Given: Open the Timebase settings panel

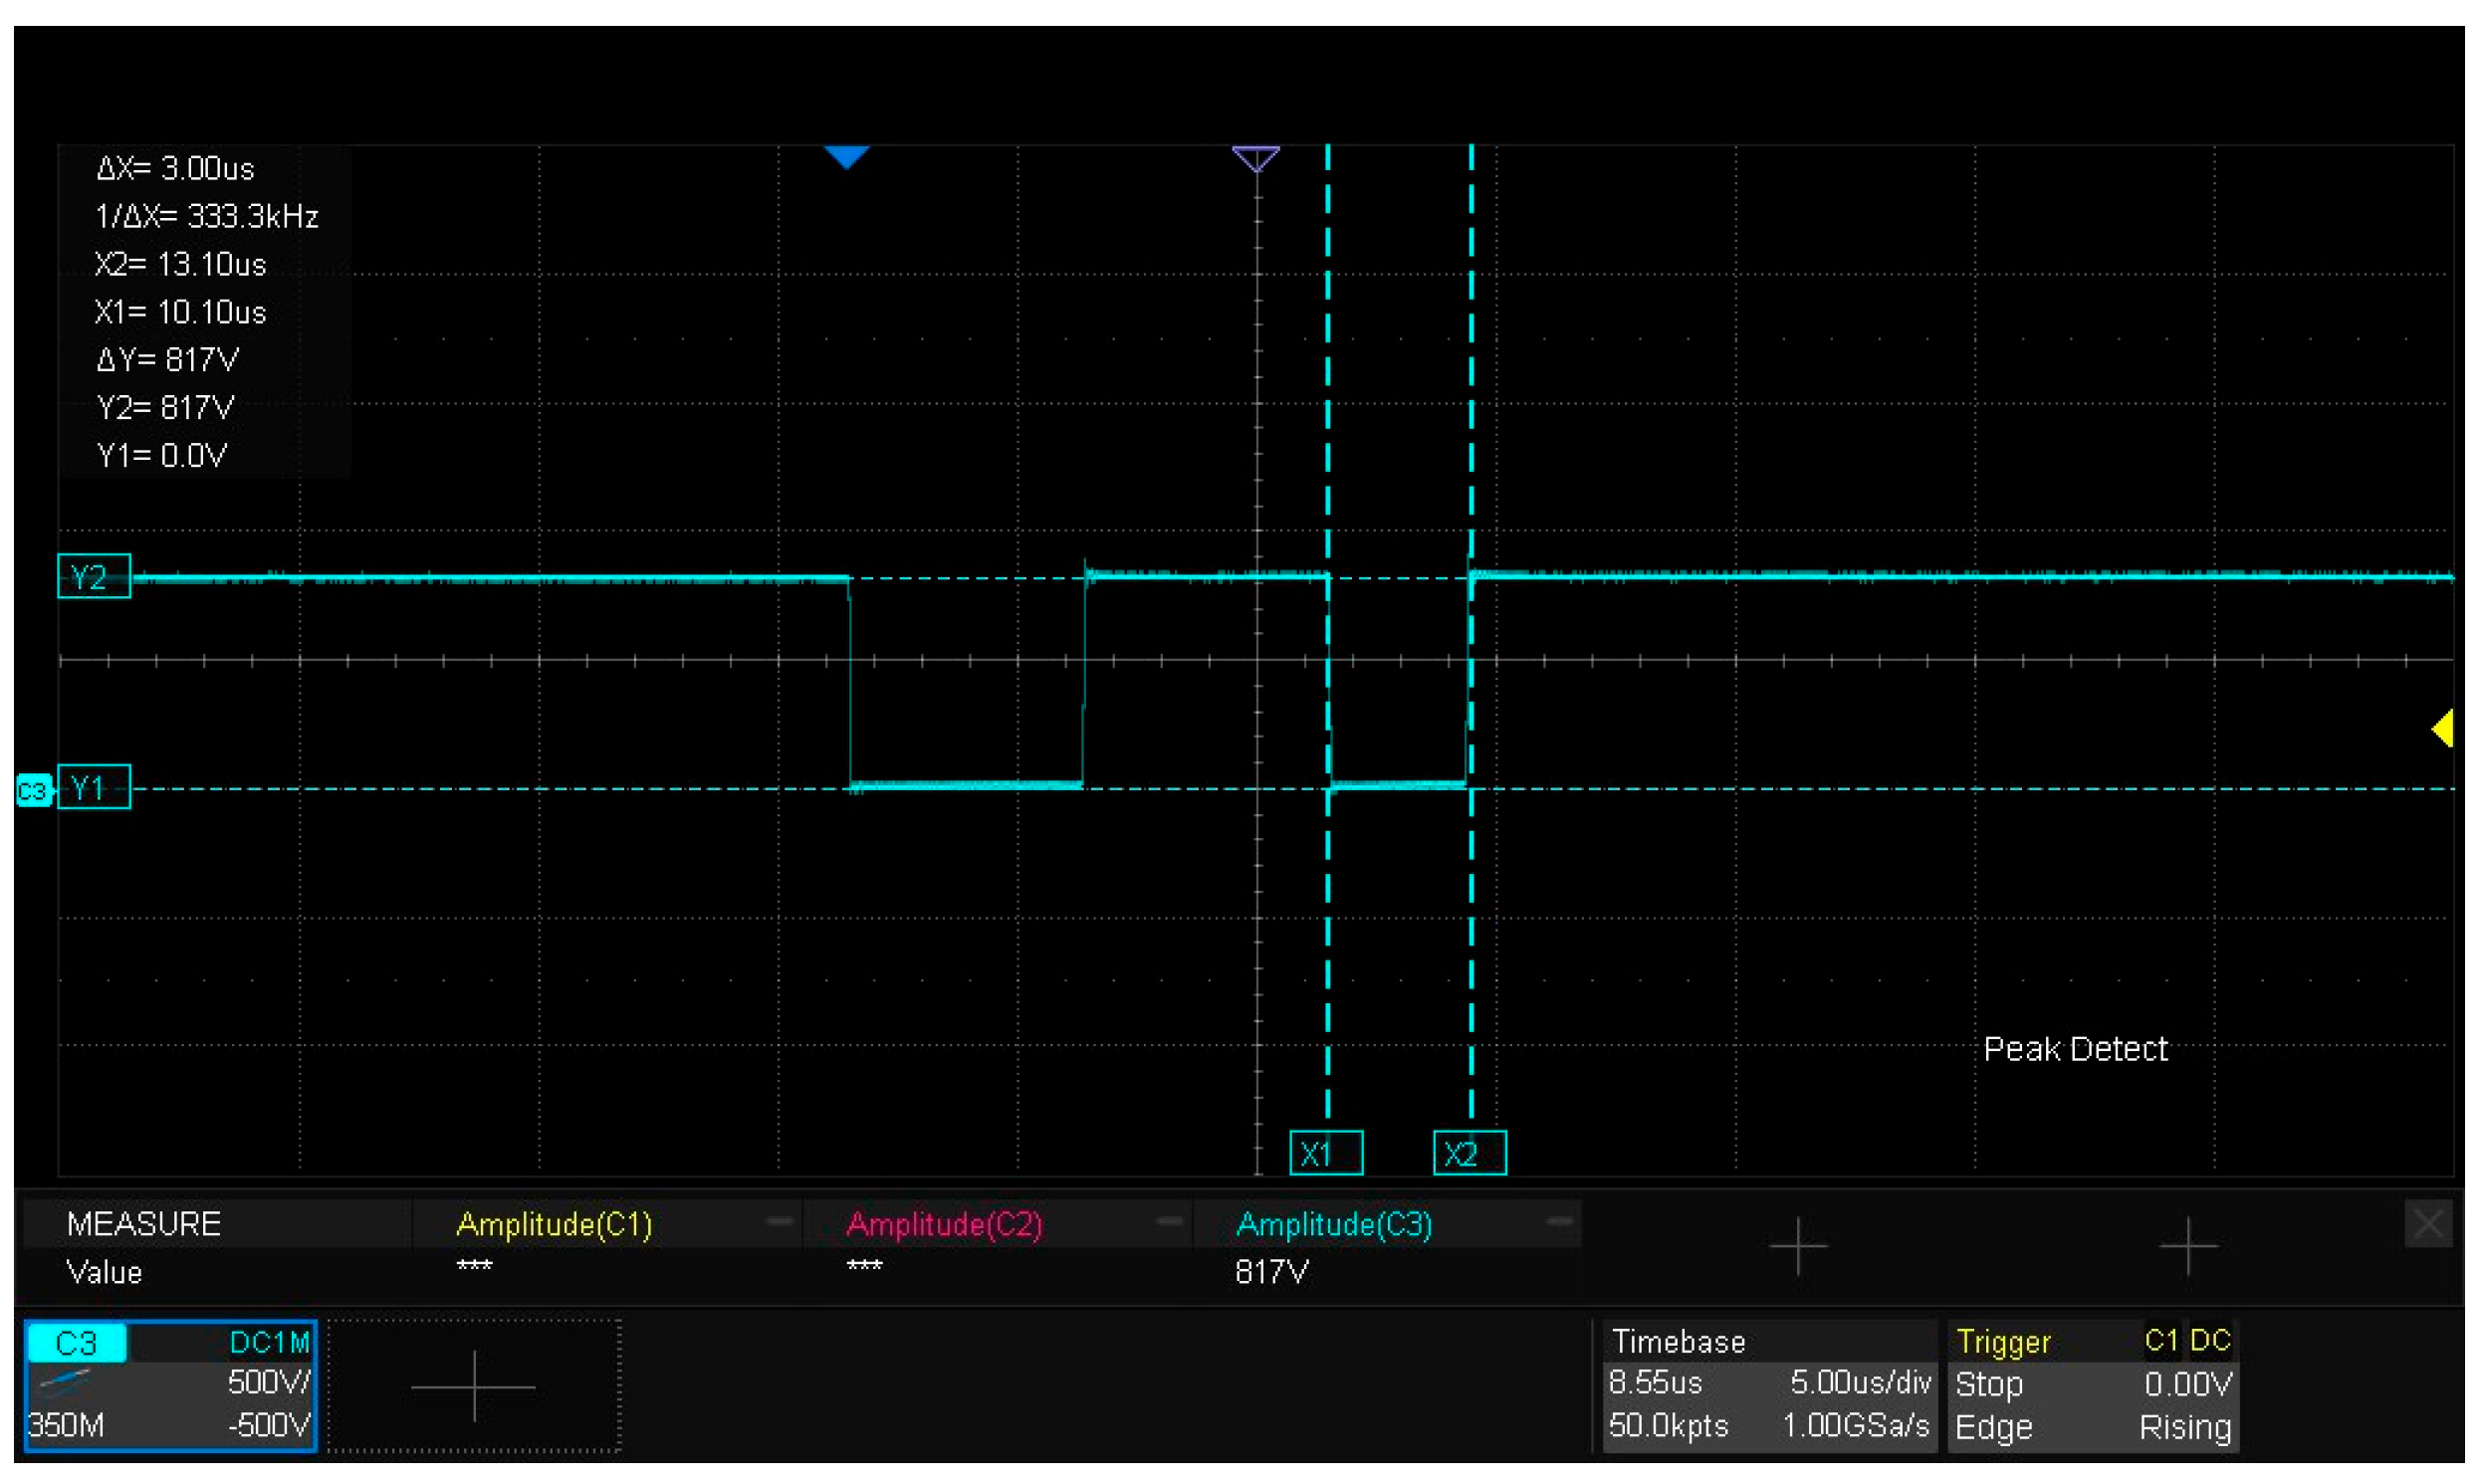Looking at the screenshot, I should click(1678, 1341).
